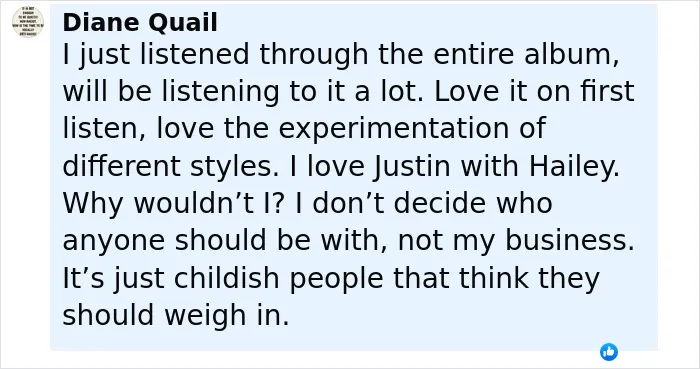Viewport: 700px width, 369px height.
Task: Click the word "Quail" in the commenter name
Action: (x=183, y=22)
